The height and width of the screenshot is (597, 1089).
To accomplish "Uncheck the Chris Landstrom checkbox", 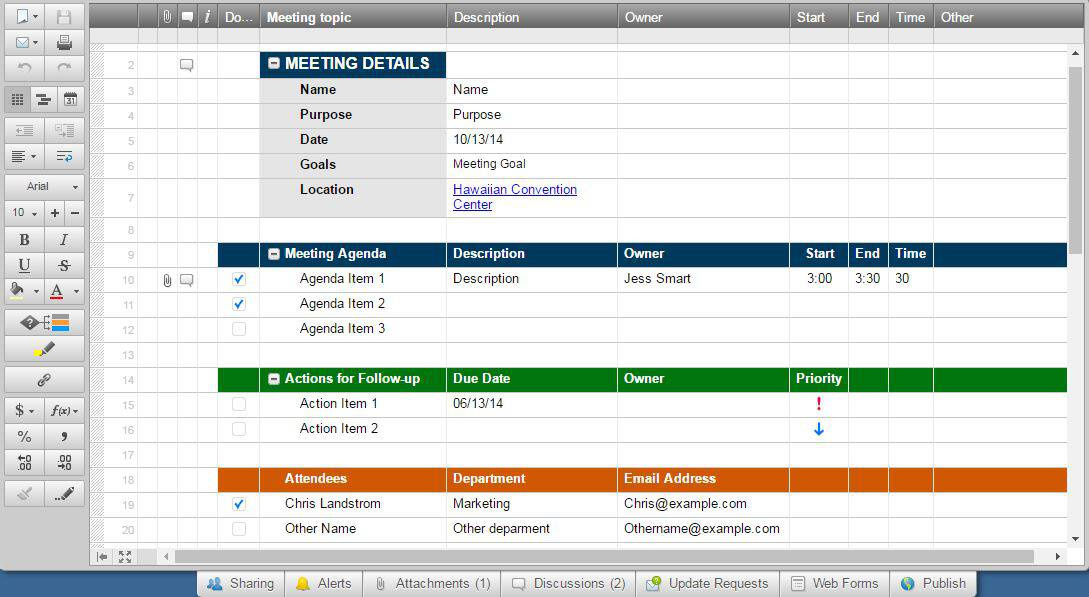I will tap(239, 504).
